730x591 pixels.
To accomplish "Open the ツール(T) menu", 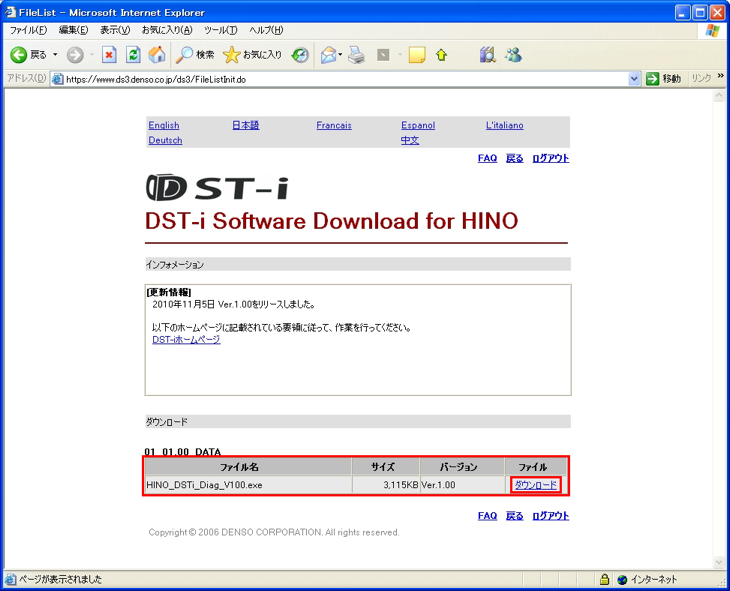I will 221,30.
